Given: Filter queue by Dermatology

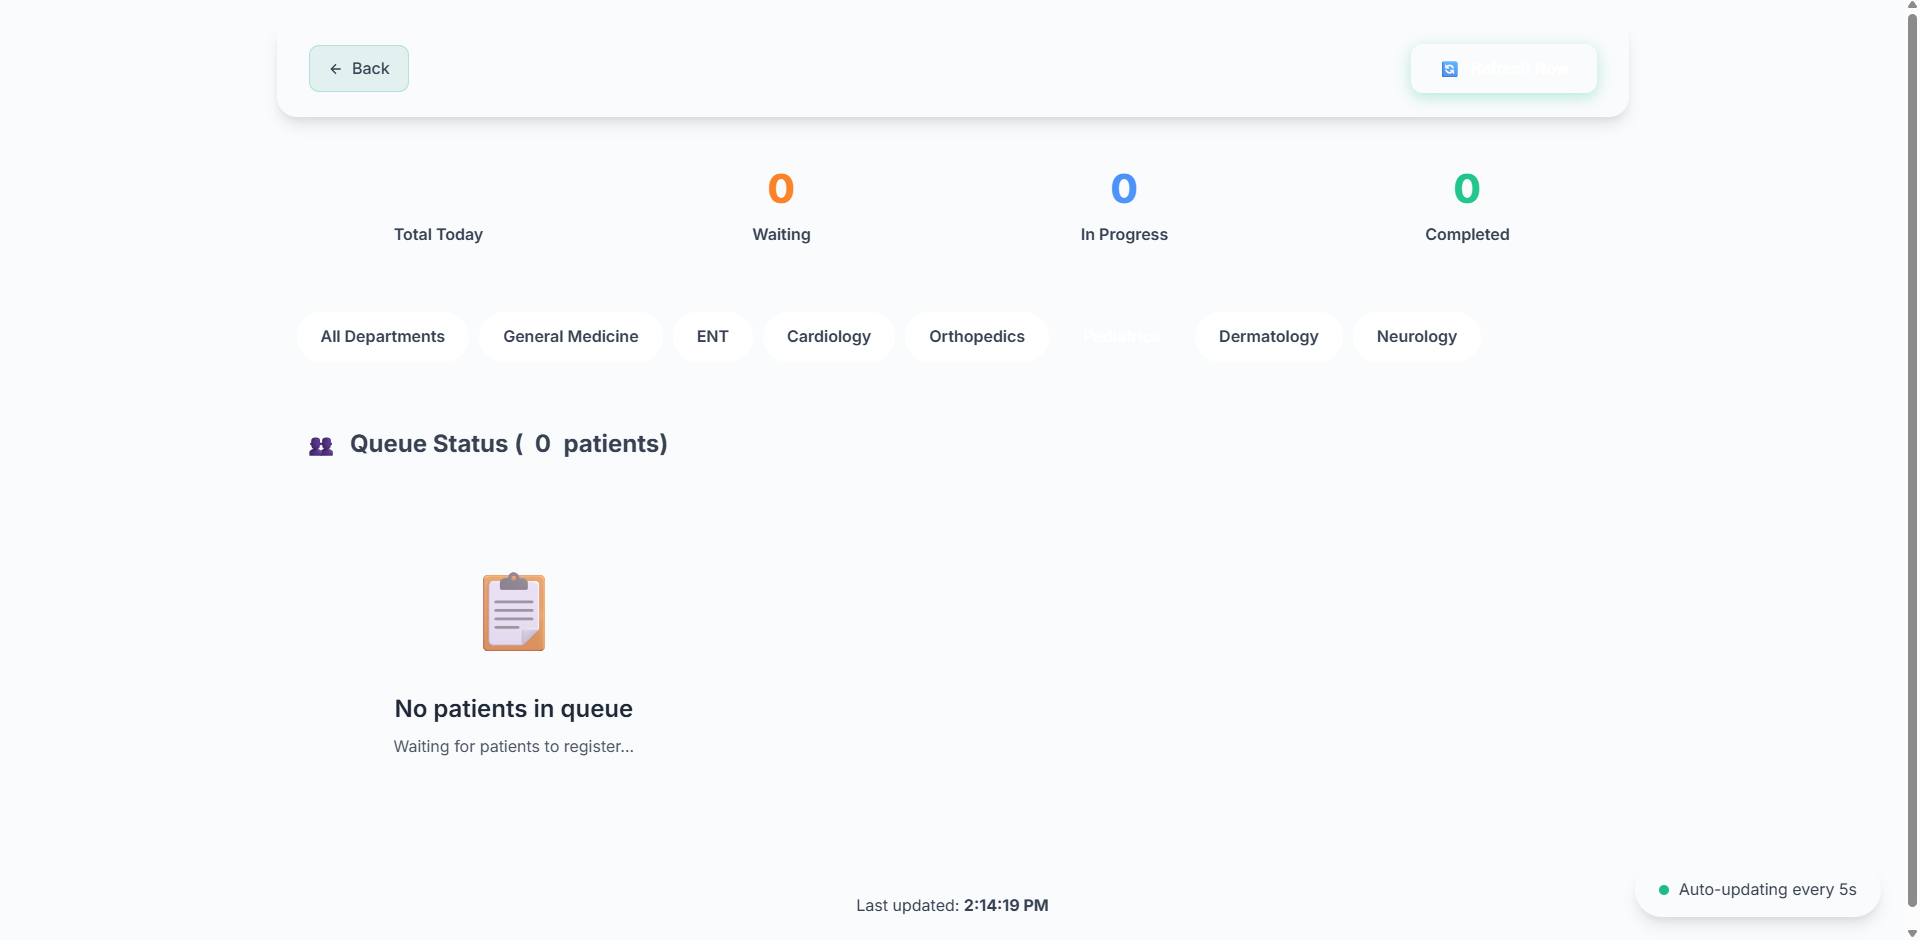Looking at the screenshot, I should 1269,336.
